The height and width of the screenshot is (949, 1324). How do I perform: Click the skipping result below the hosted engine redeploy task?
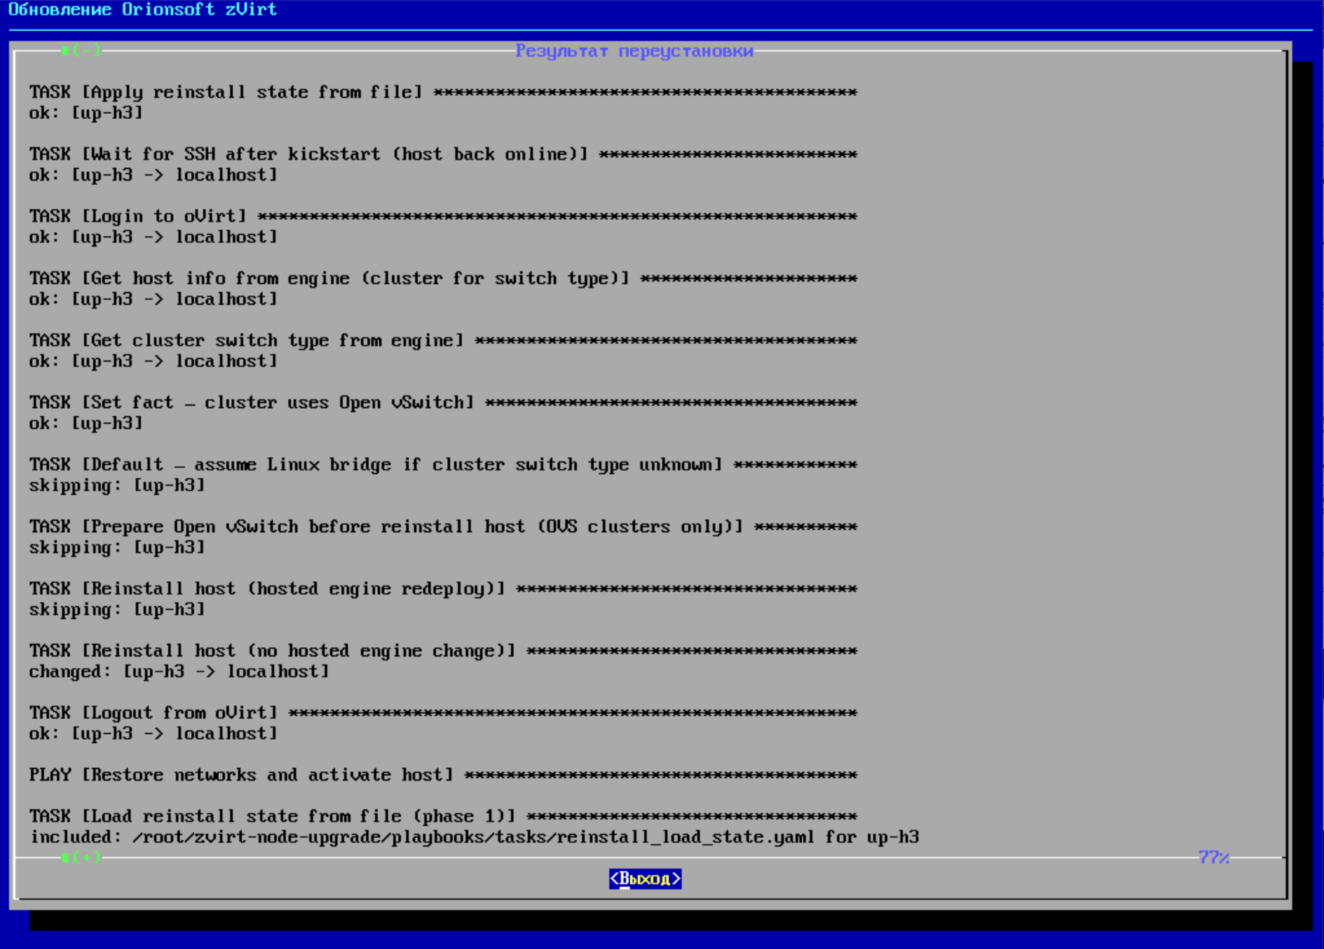point(117,609)
